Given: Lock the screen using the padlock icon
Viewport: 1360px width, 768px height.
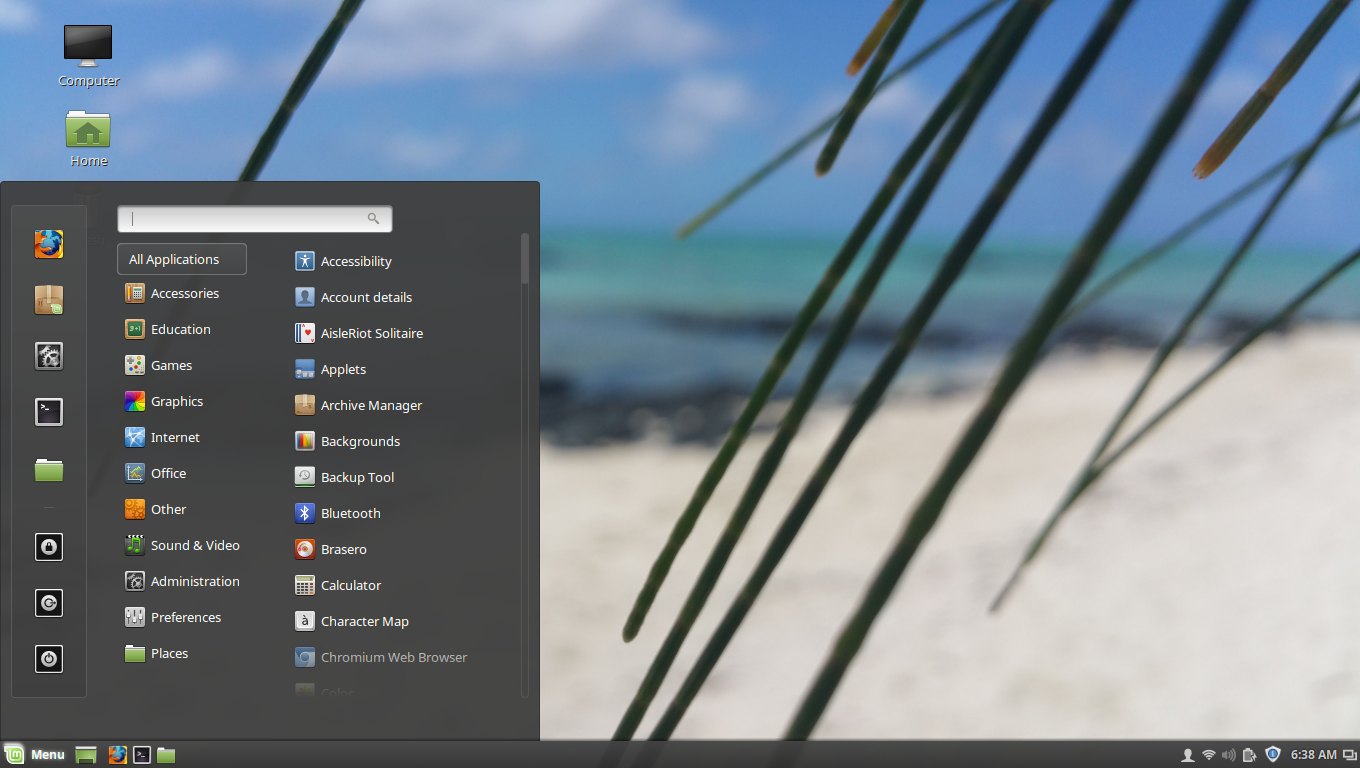Looking at the screenshot, I should tap(48, 546).
